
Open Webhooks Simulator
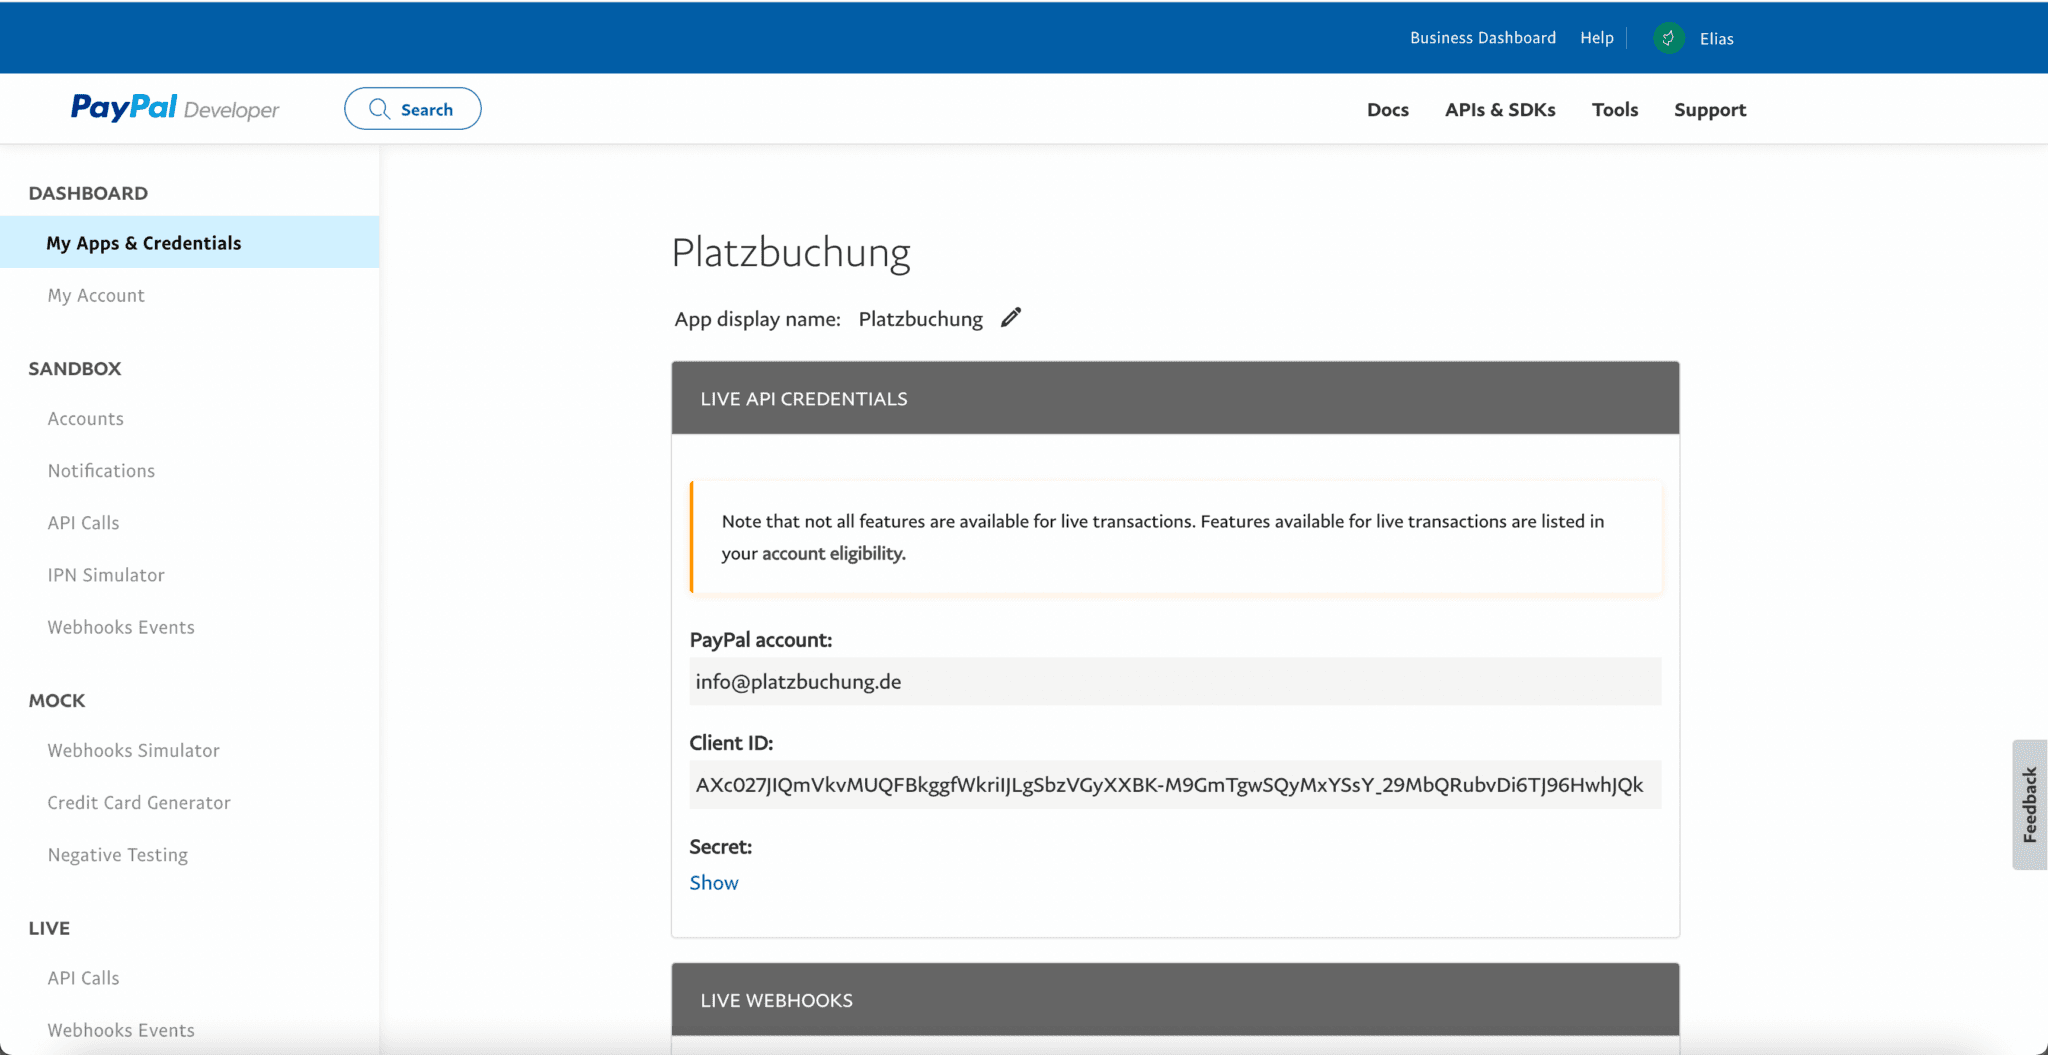click(x=133, y=750)
